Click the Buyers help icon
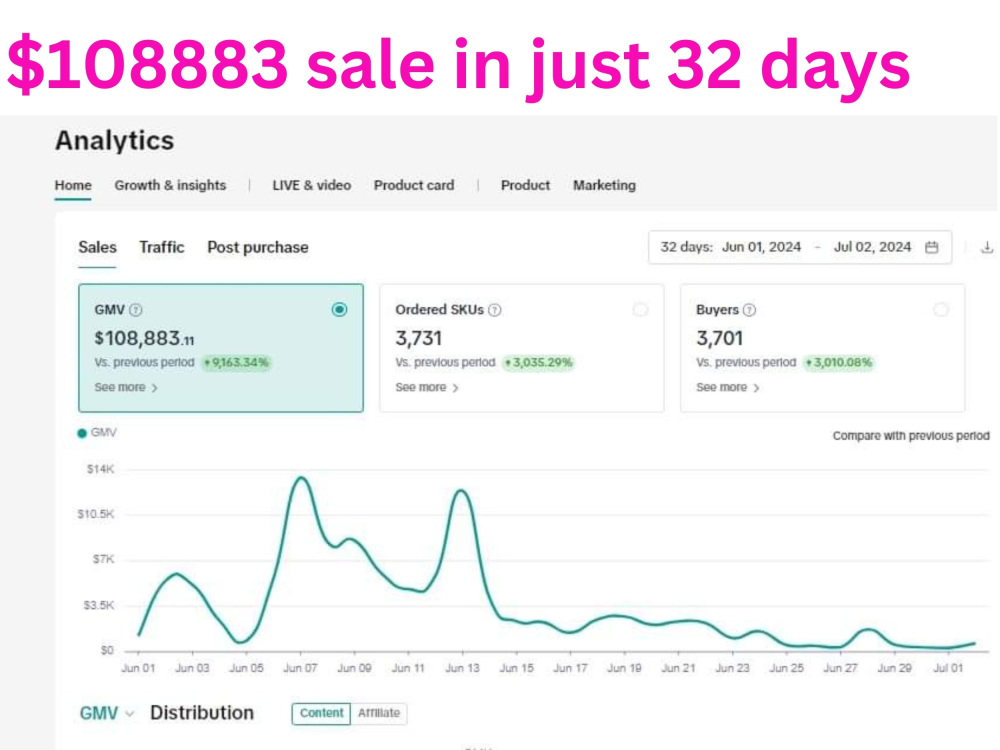 pyautogui.click(x=750, y=310)
